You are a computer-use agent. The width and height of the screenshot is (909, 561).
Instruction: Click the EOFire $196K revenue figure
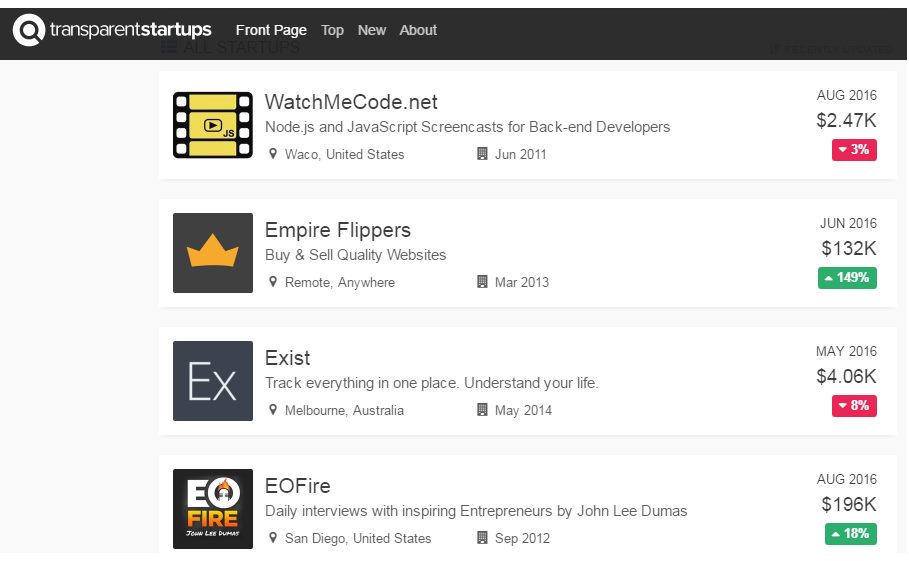pos(849,504)
